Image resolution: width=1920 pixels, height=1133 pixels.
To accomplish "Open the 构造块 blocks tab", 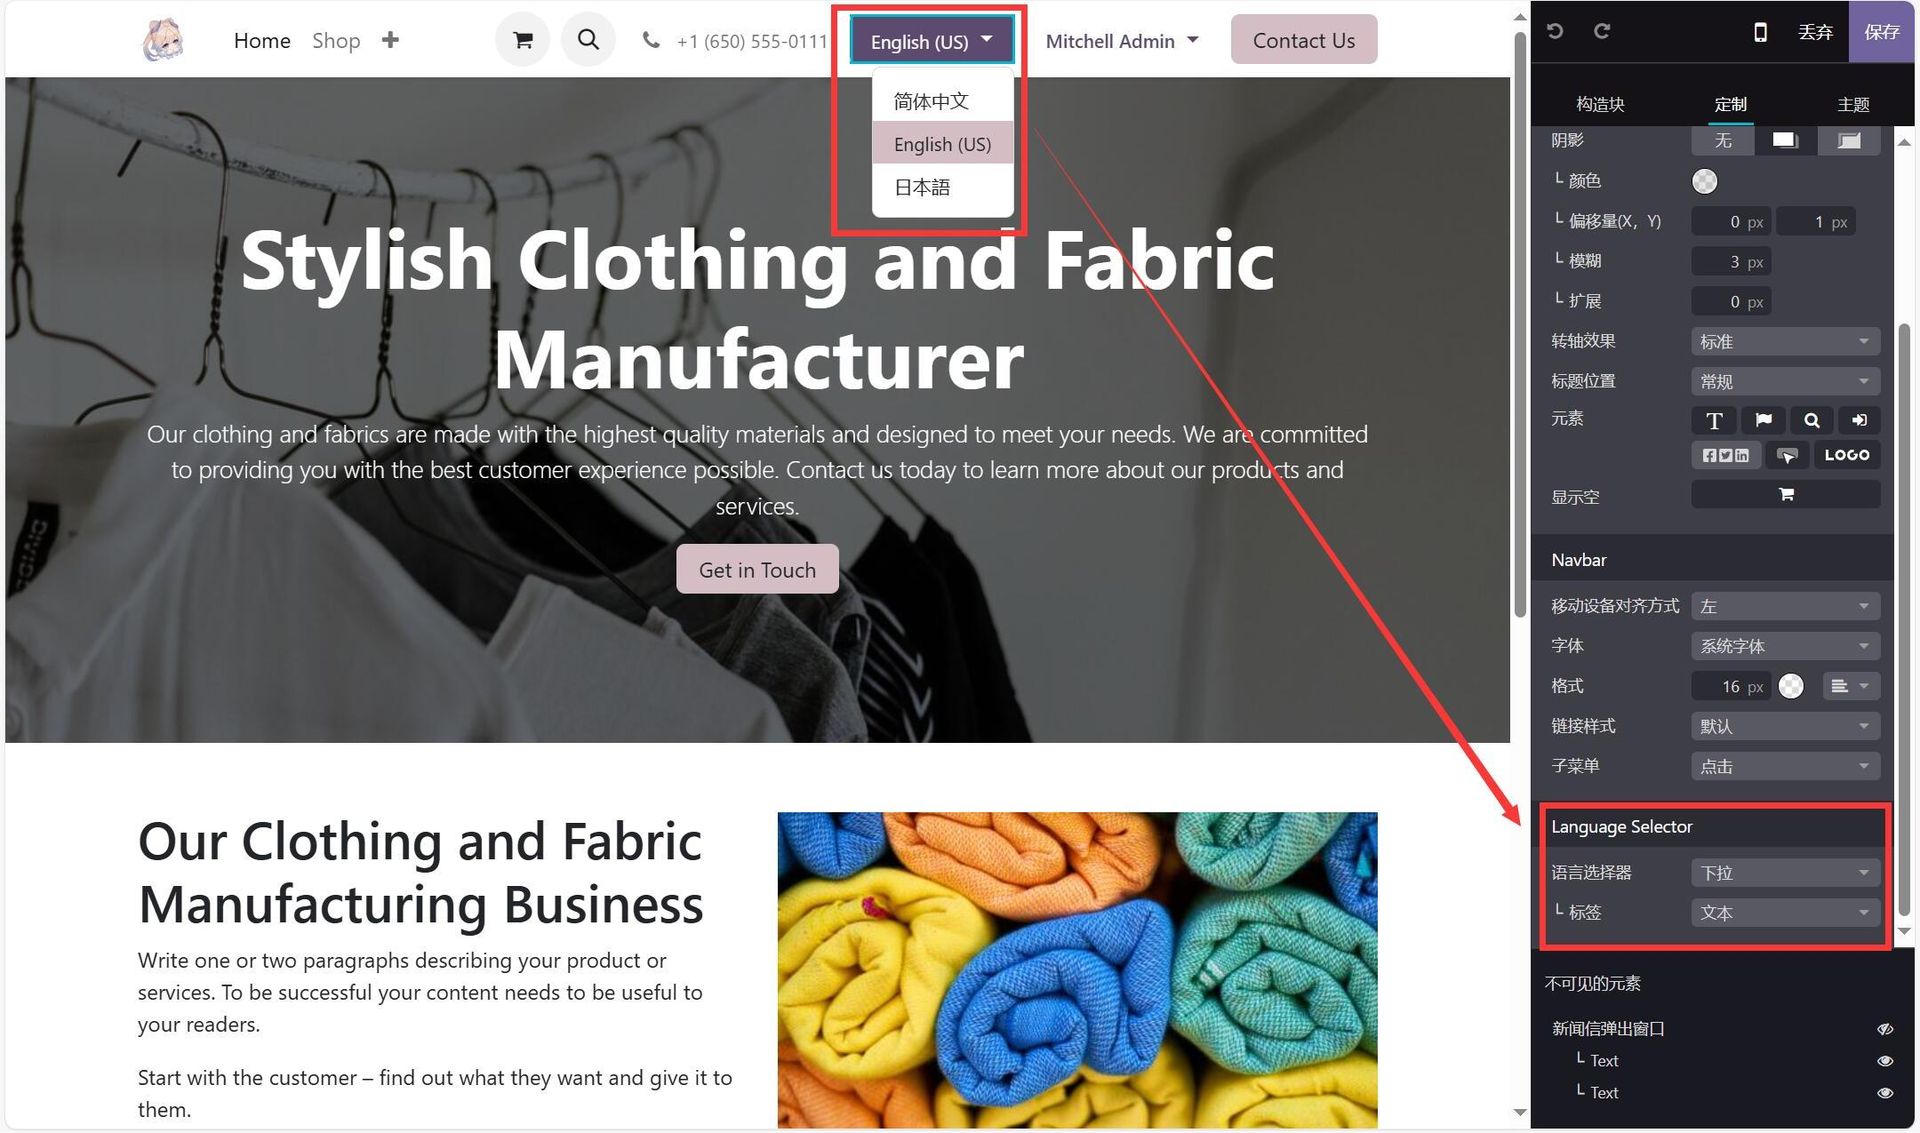I will tap(1600, 104).
